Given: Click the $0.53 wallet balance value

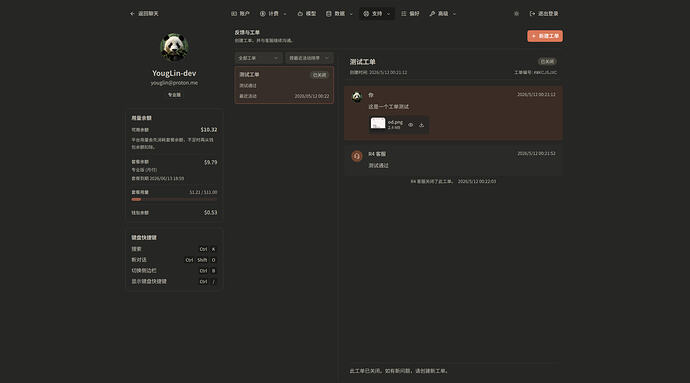Looking at the screenshot, I should point(210,213).
